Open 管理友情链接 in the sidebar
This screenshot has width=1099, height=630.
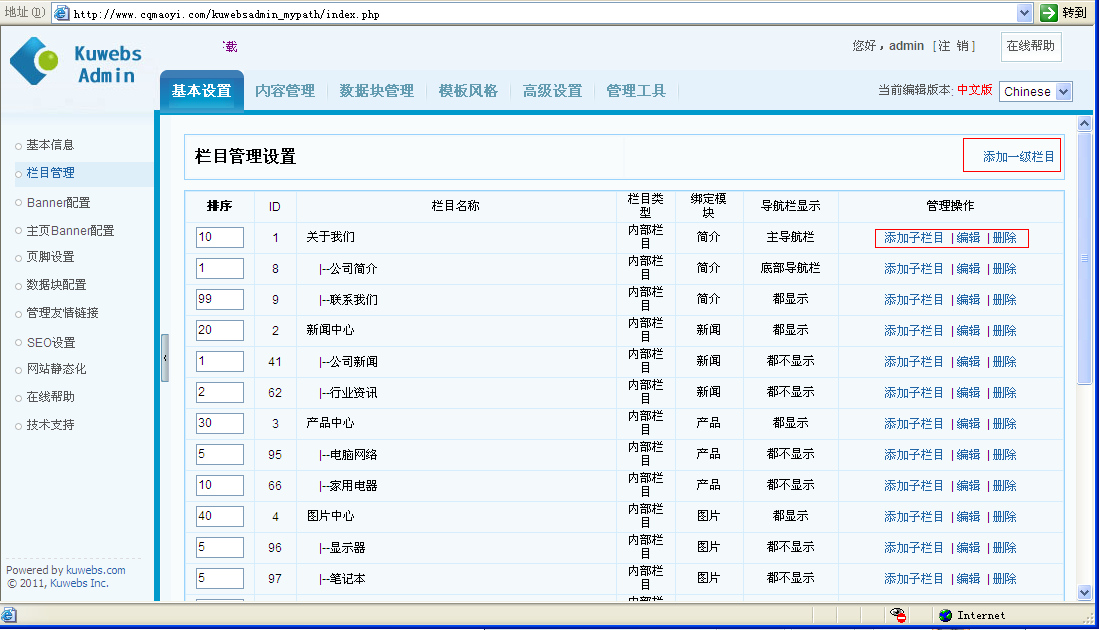coord(62,313)
